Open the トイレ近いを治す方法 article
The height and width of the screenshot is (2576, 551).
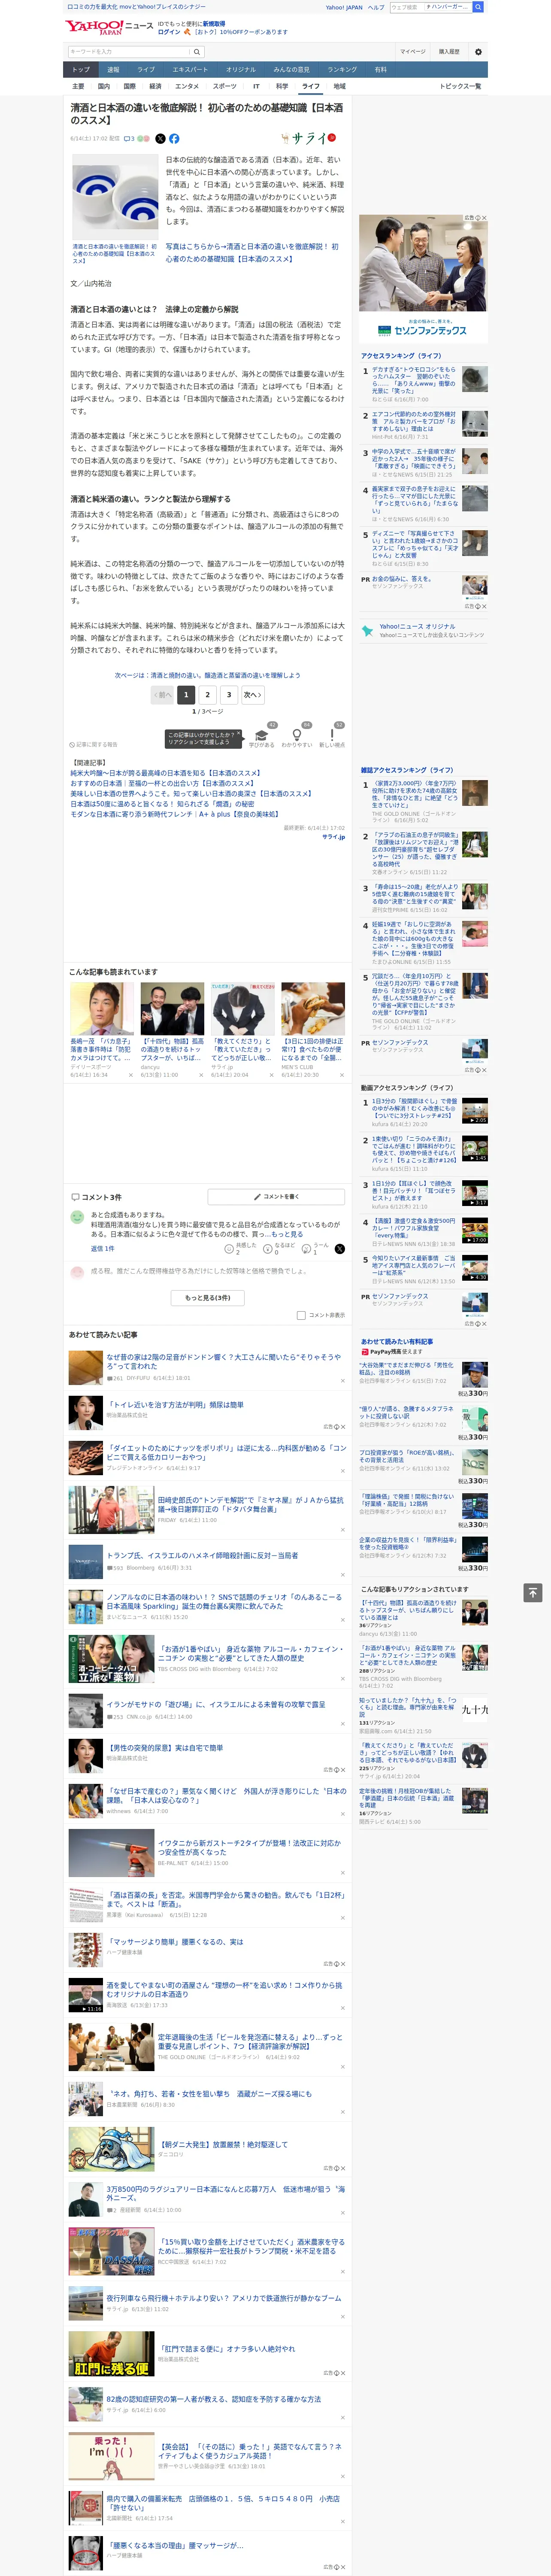tap(176, 1405)
